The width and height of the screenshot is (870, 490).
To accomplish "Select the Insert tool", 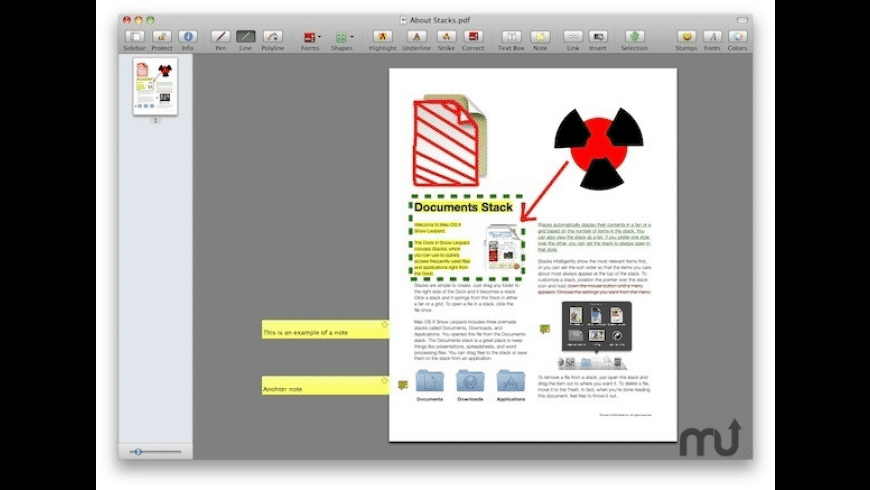I will [598, 37].
